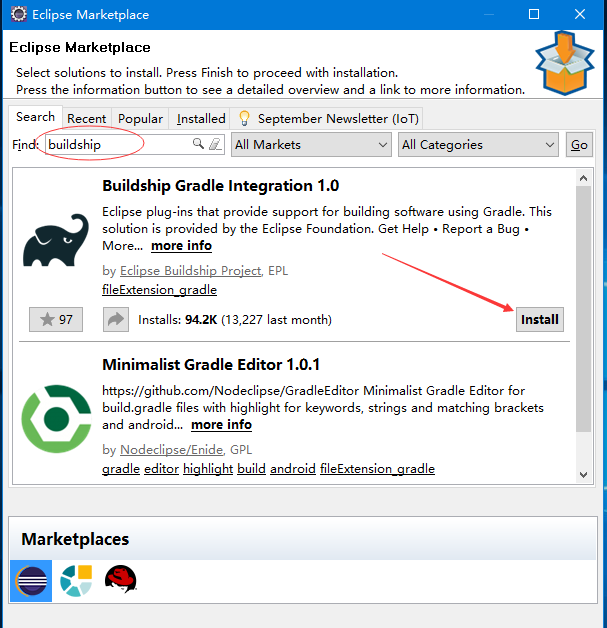Image resolution: width=607 pixels, height=628 pixels.
Task: Switch to the Search tab
Action: (35, 117)
